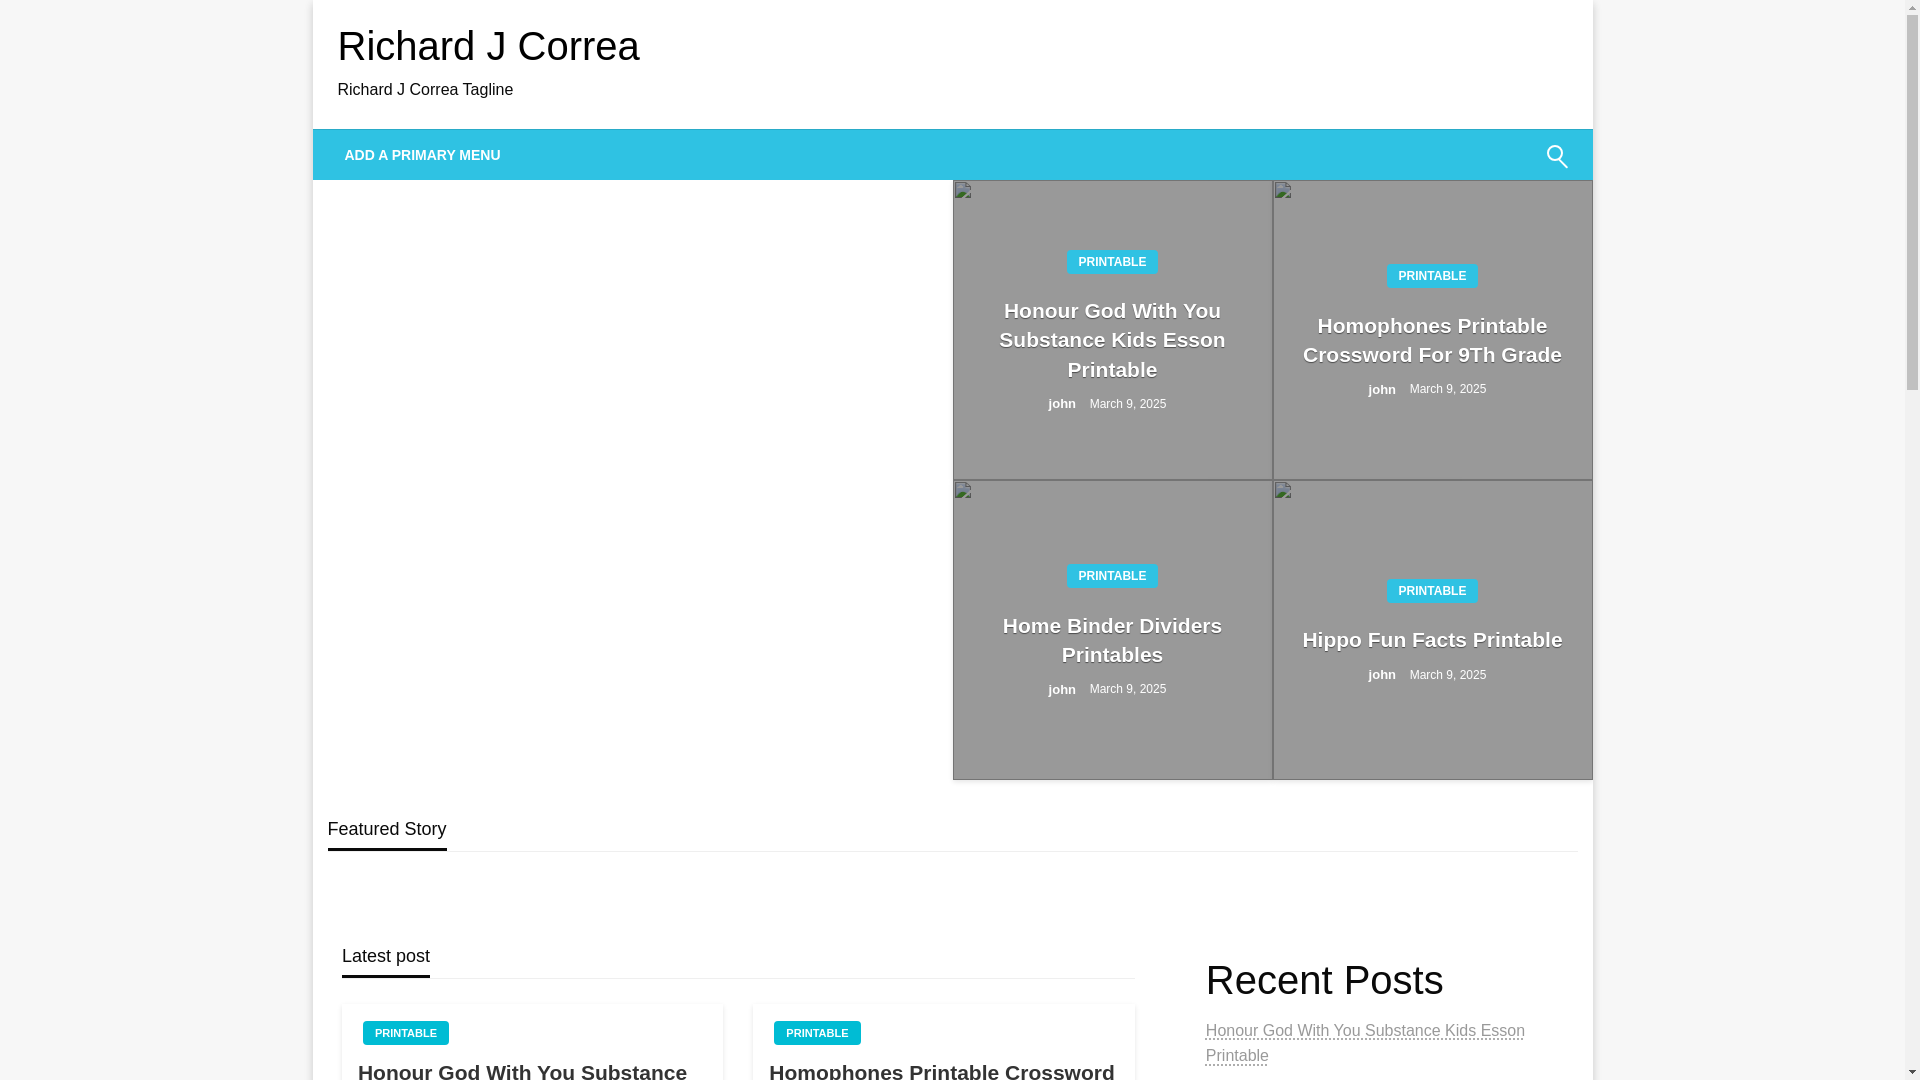Click the Recent Posts heading

pyautogui.click(x=1324, y=980)
